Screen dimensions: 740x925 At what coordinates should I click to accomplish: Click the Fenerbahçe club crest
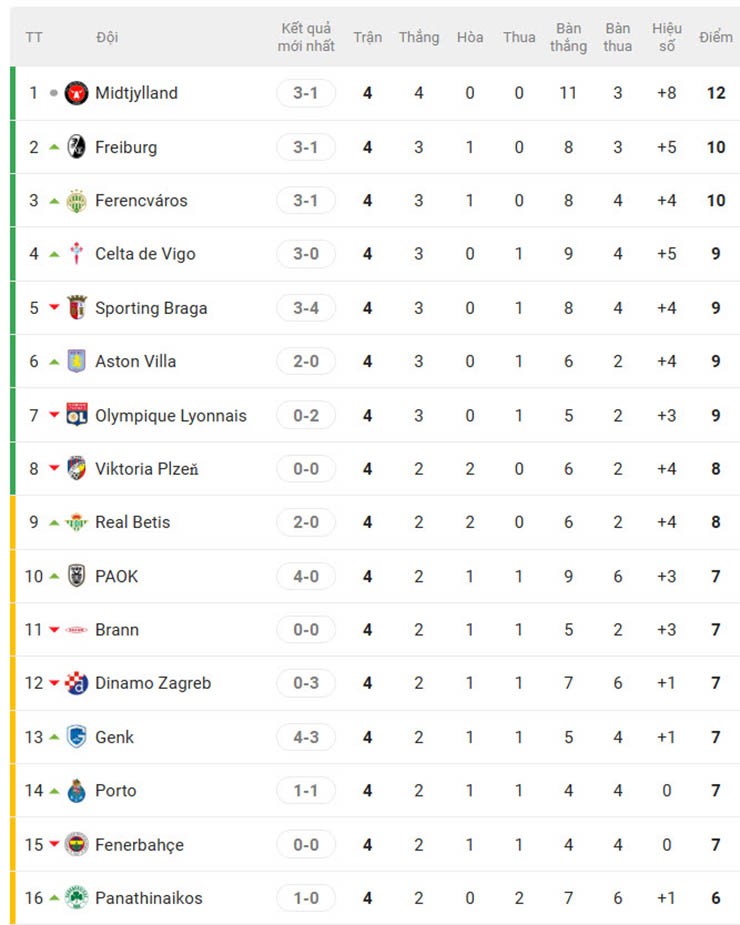[x=76, y=844]
